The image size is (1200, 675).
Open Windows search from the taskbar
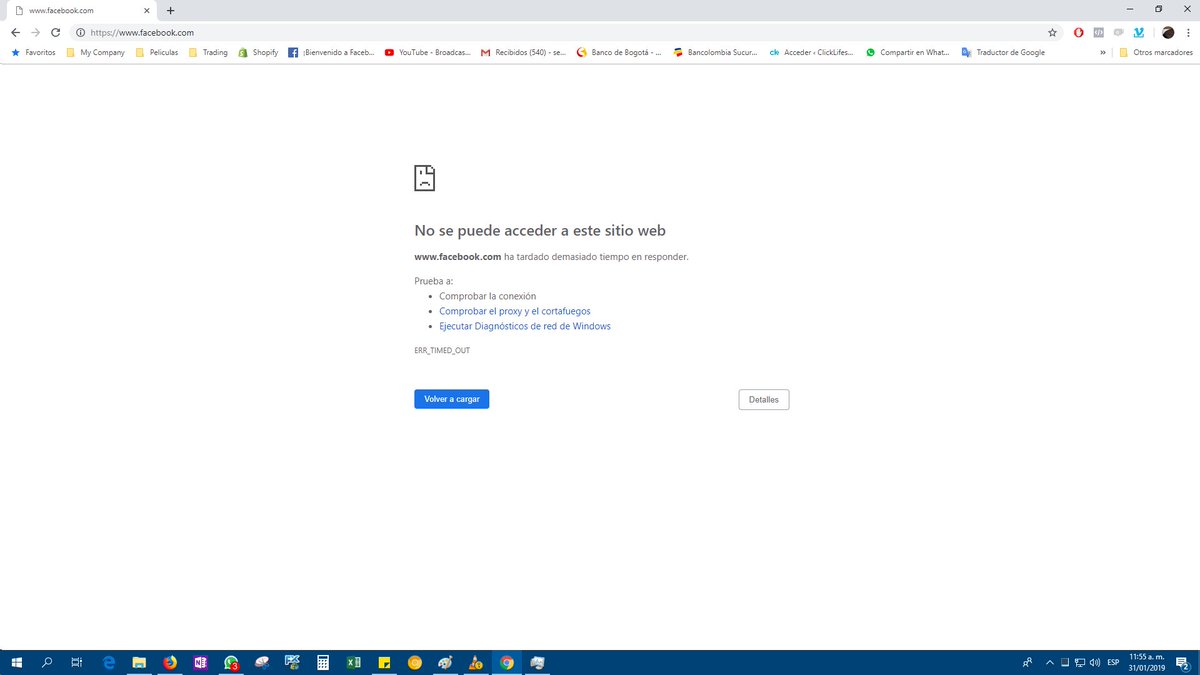pyautogui.click(x=47, y=662)
